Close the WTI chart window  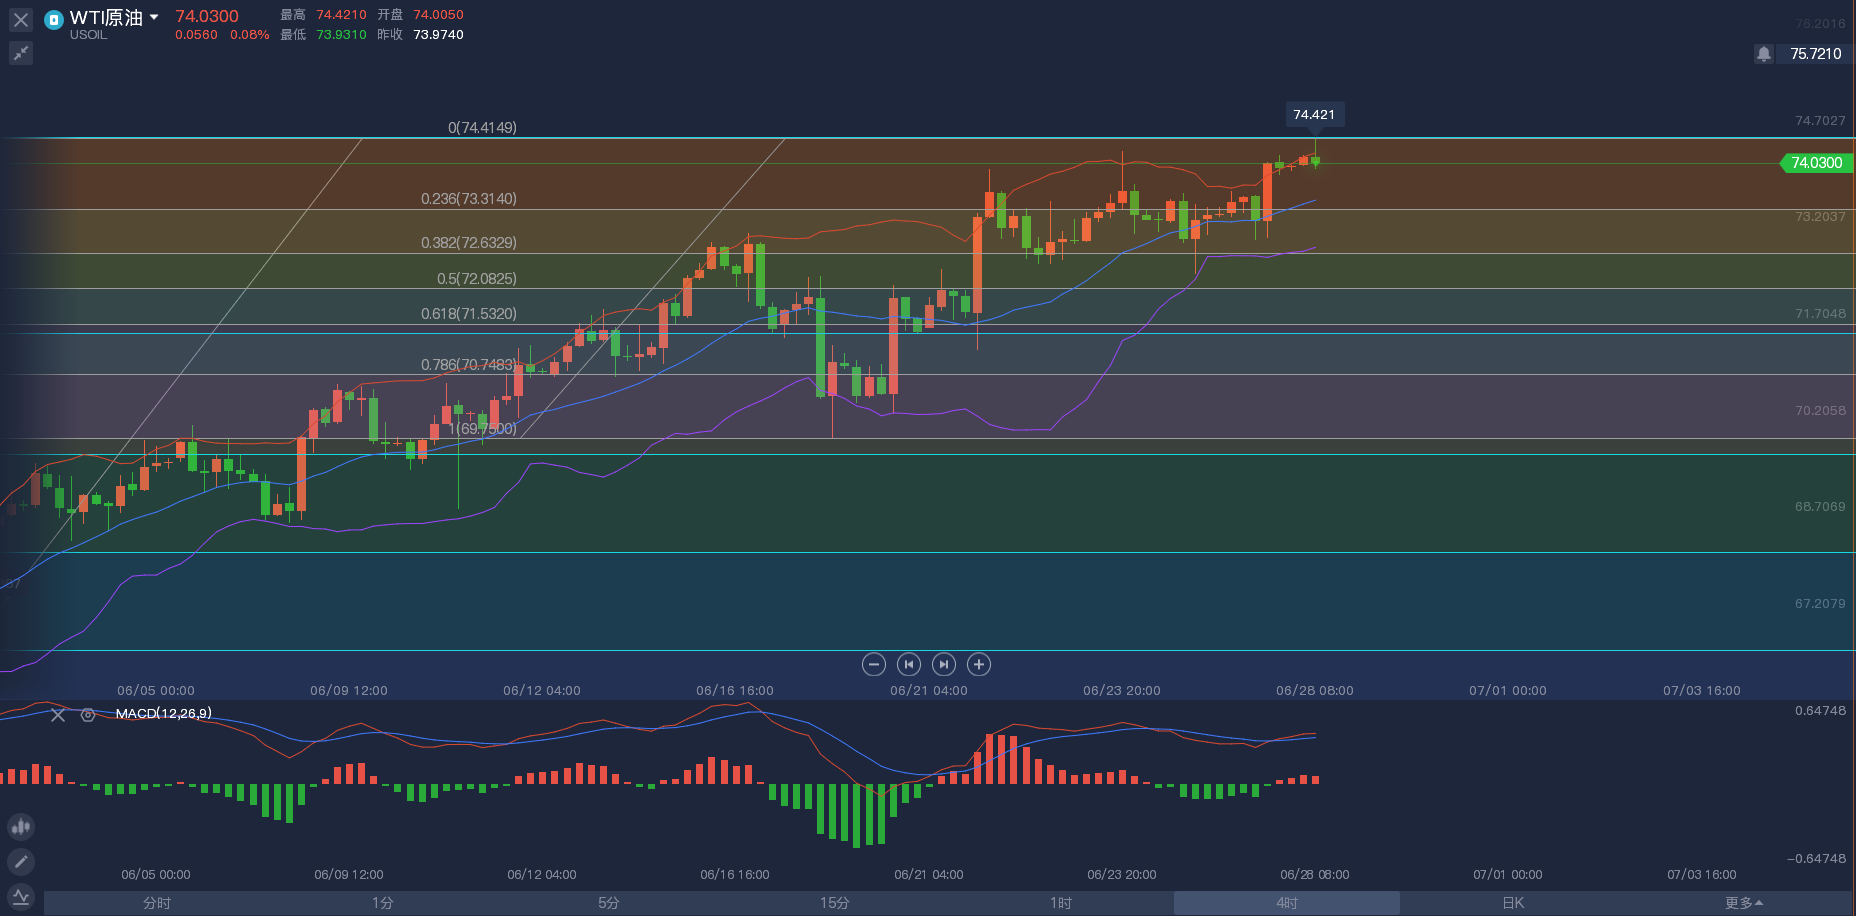[21, 20]
